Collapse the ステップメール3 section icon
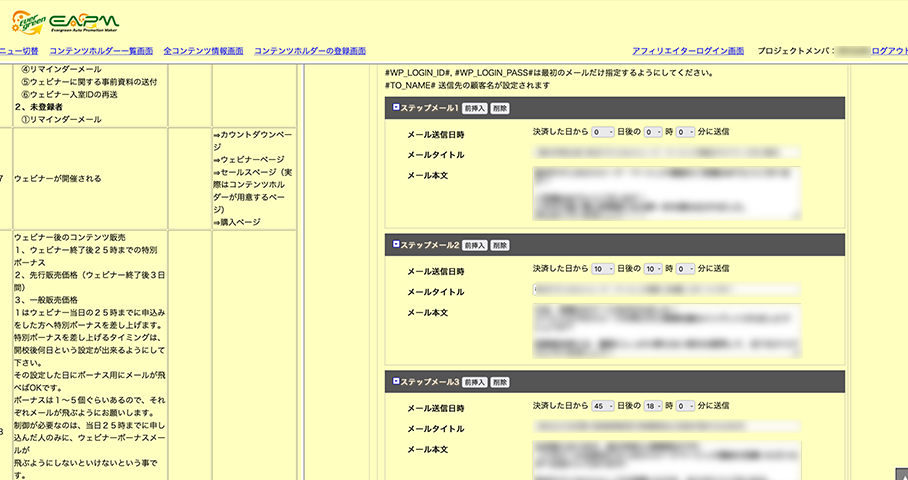This screenshot has height=480, width=908. [x=395, y=381]
